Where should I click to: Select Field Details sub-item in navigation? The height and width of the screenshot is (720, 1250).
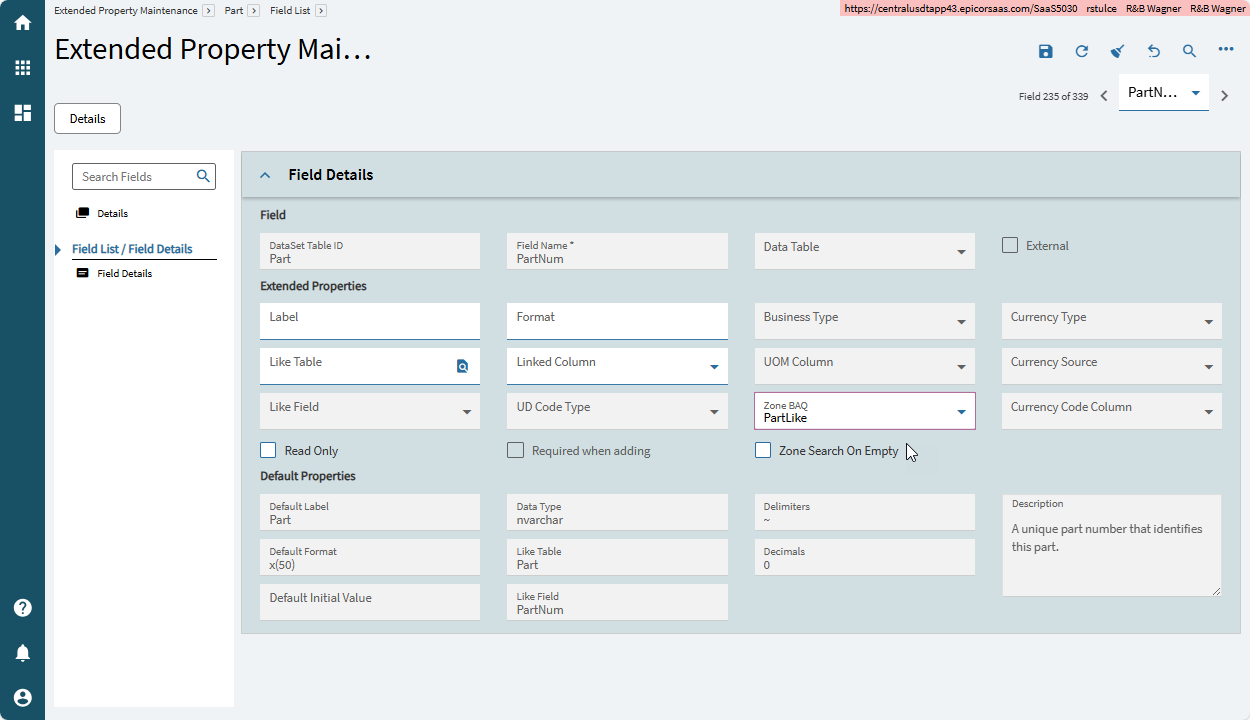(124, 273)
